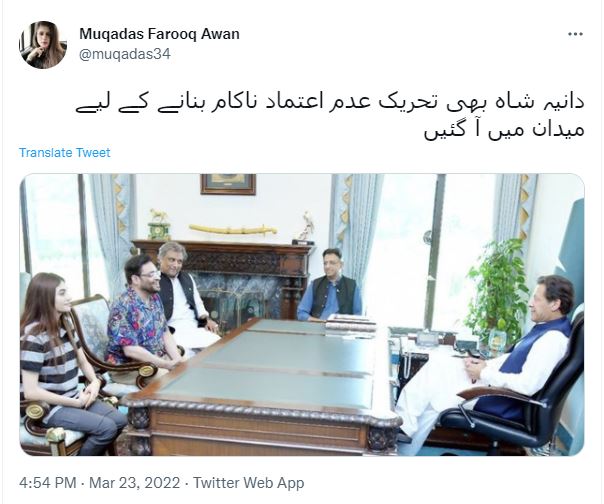604x504 pixels.
Task: Open the @muqadas34 handle link
Action: coord(124,54)
